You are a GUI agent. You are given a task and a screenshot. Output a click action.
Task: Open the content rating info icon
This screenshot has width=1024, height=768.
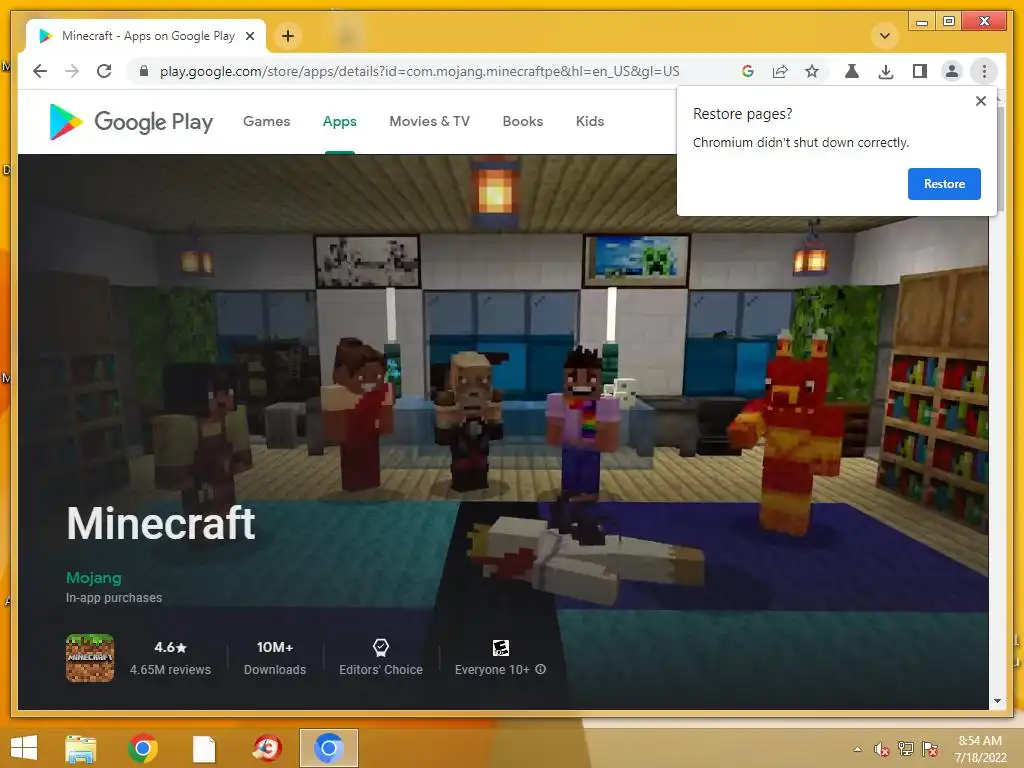tap(541, 669)
